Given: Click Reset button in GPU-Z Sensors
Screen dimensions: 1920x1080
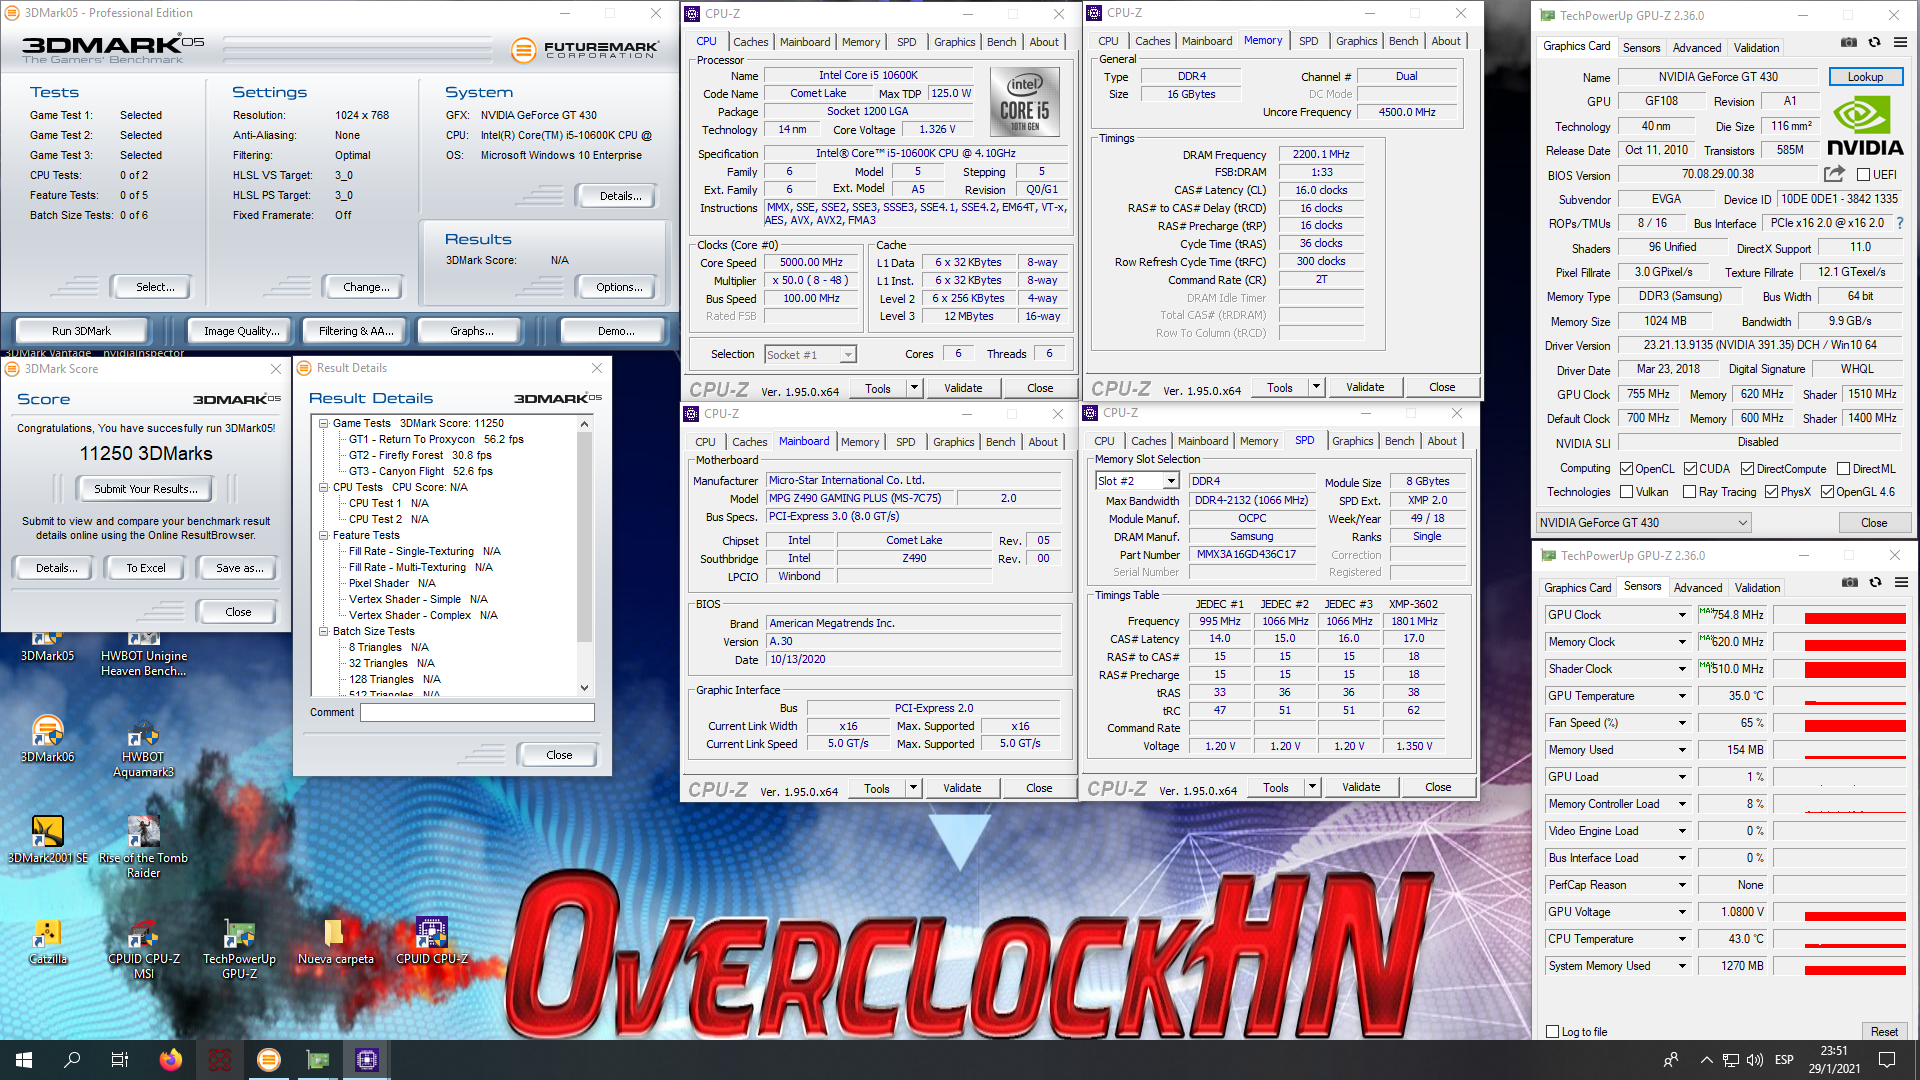Looking at the screenshot, I should tap(1884, 1032).
